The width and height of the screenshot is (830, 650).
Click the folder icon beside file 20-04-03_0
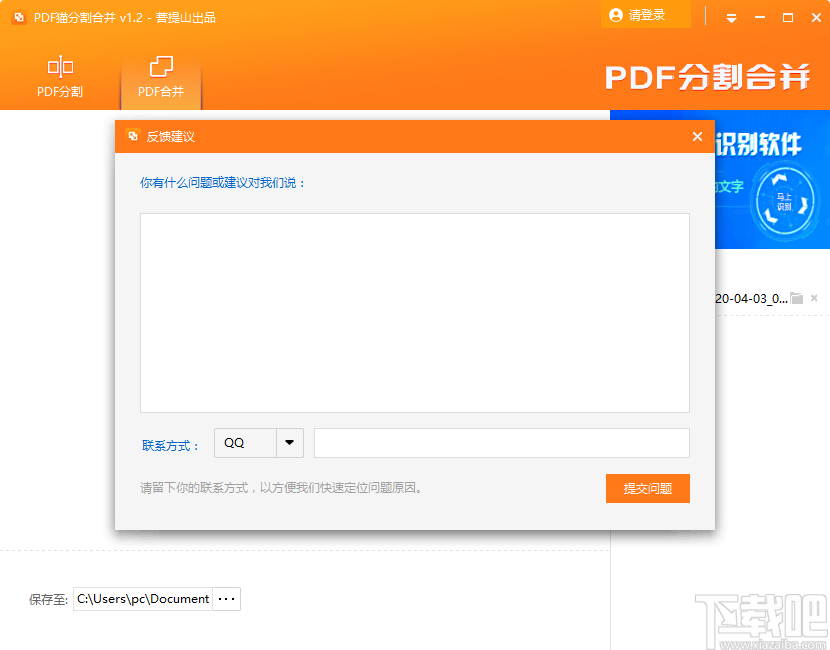pos(797,297)
